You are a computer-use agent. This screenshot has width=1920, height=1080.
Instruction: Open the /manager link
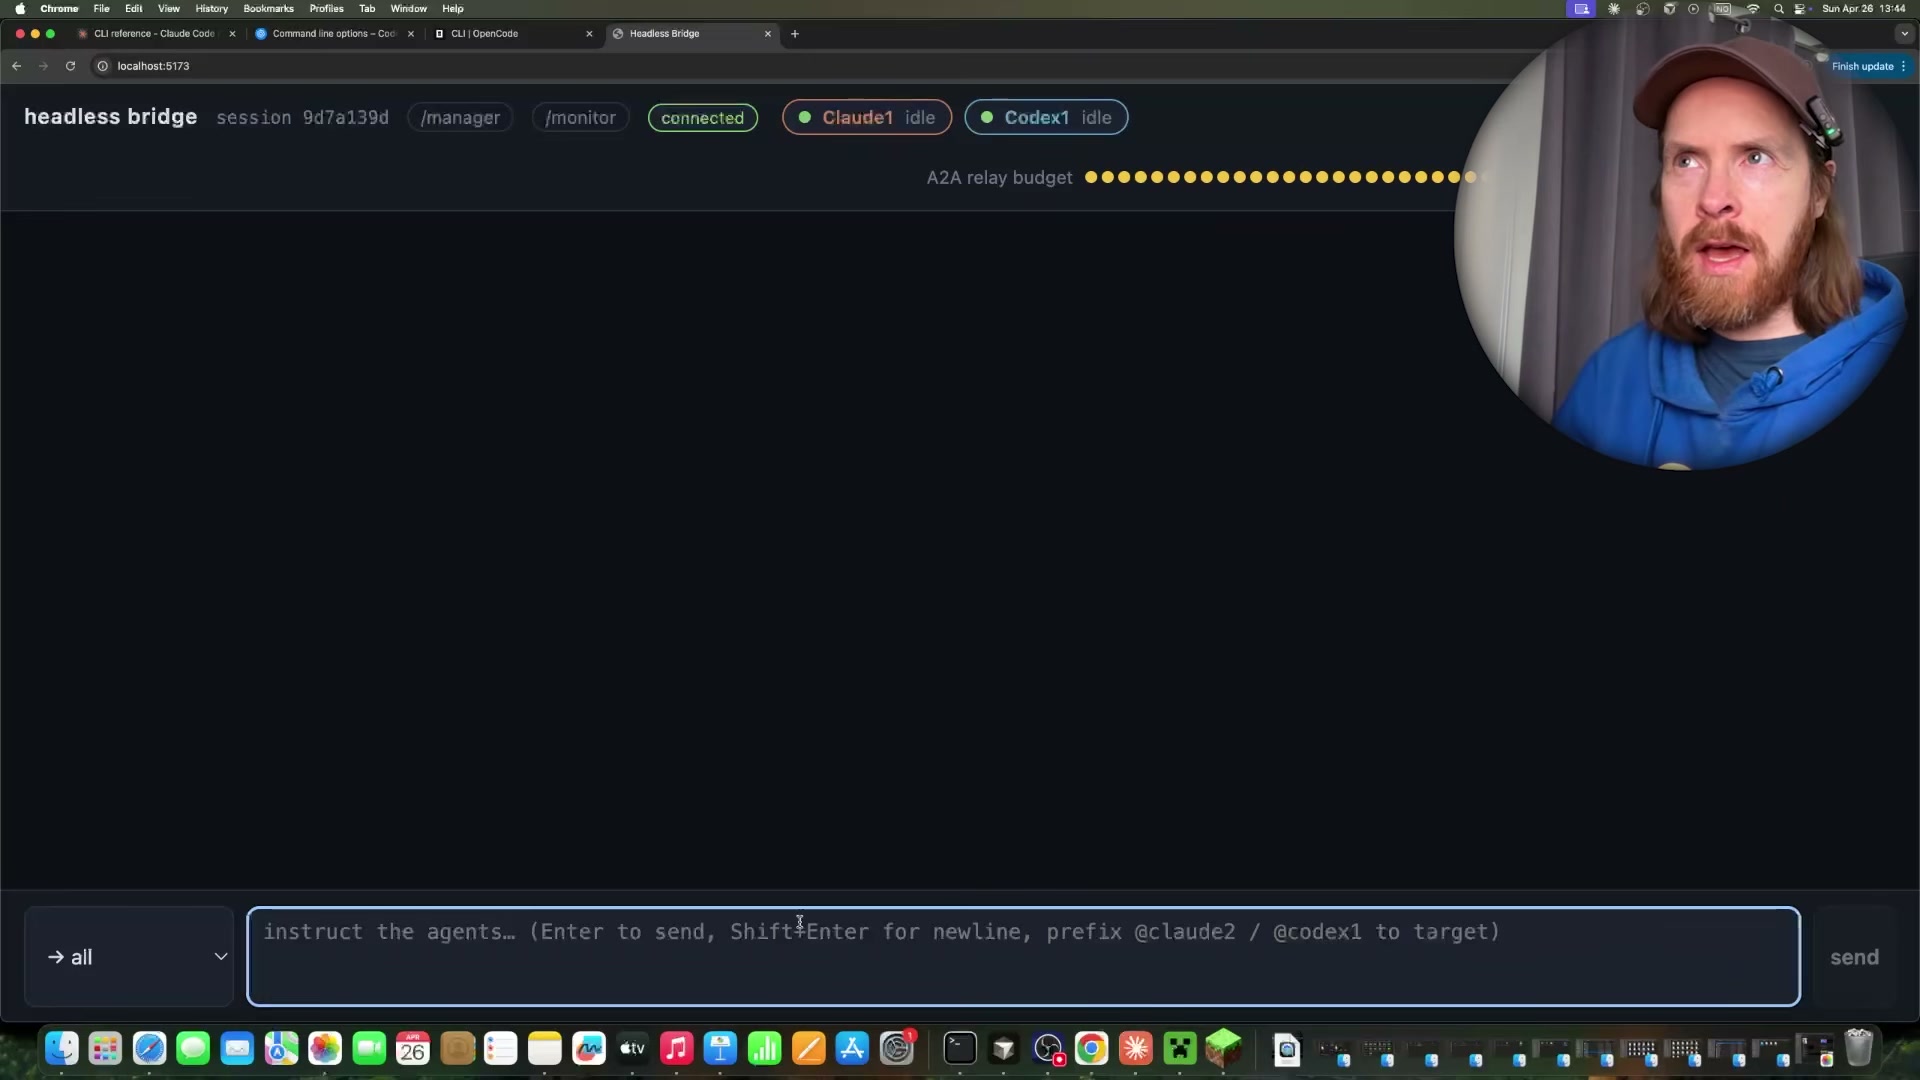[x=460, y=117]
